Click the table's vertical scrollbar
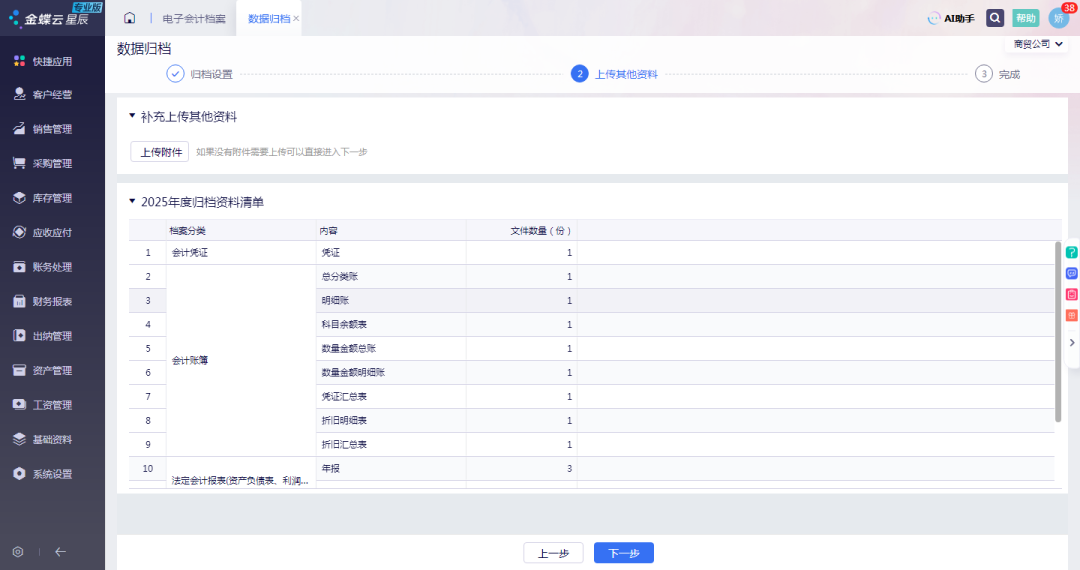This screenshot has height=570, width=1080. [1058, 330]
